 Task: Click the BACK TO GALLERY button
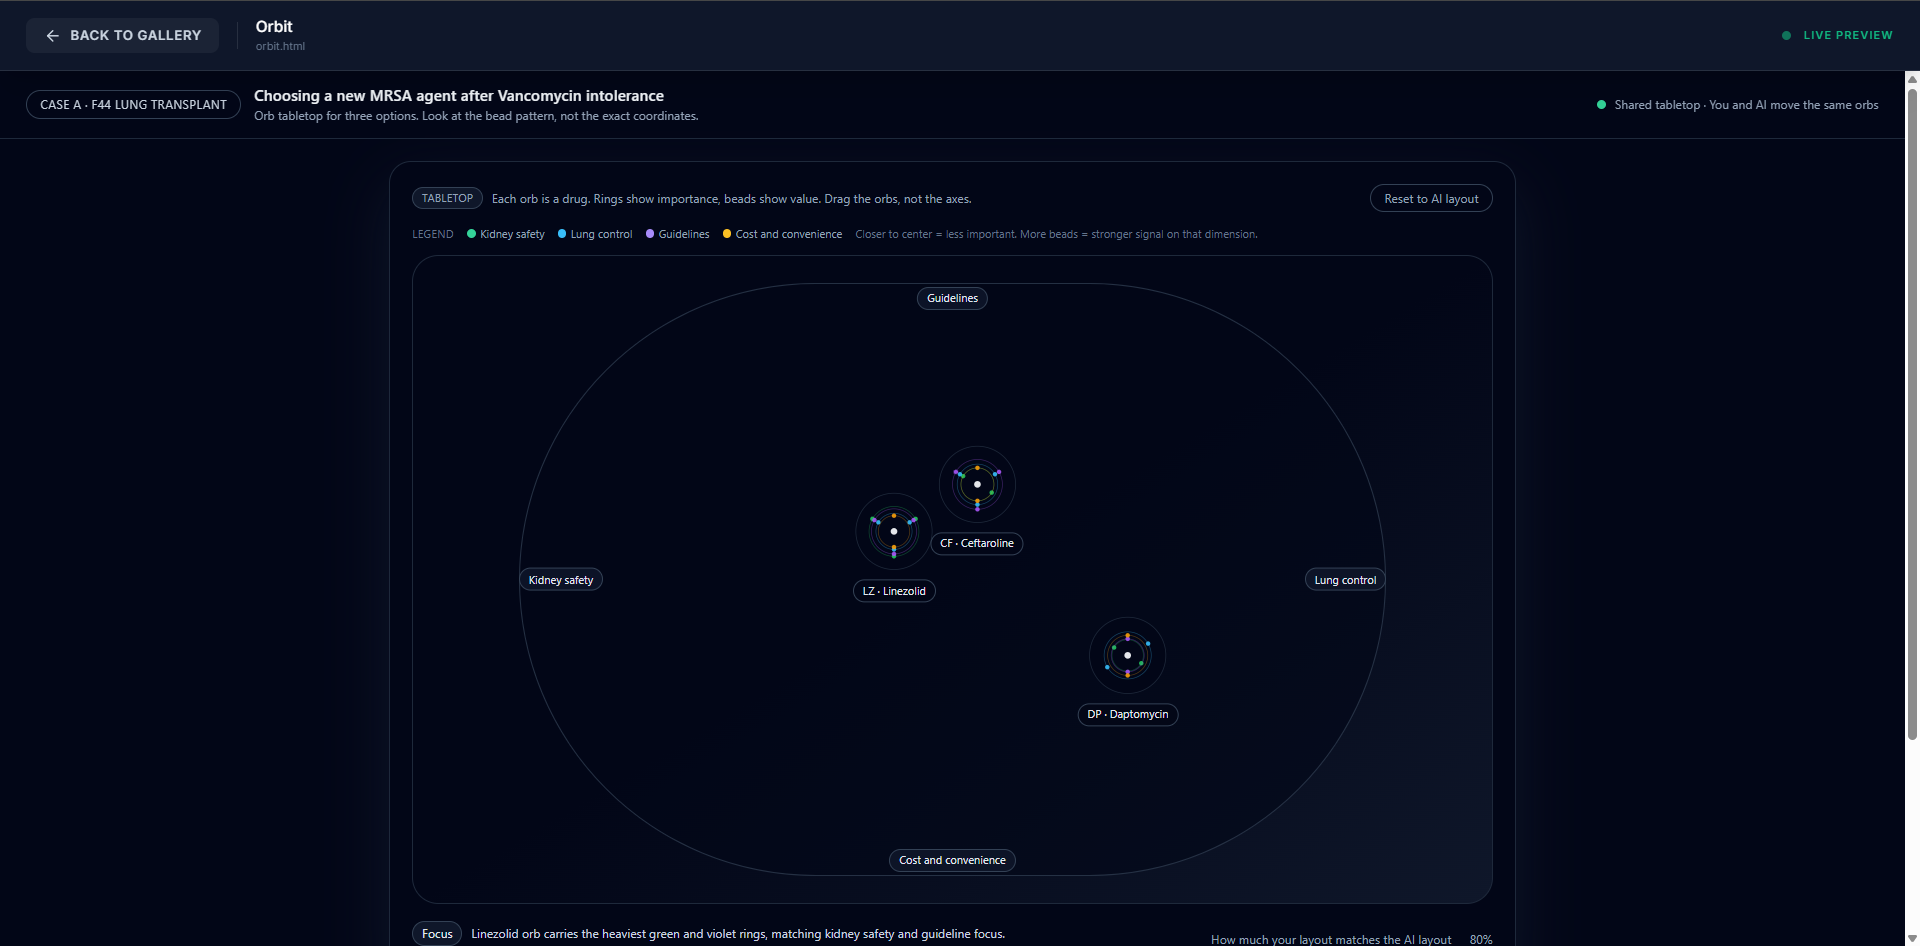[122, 35]
